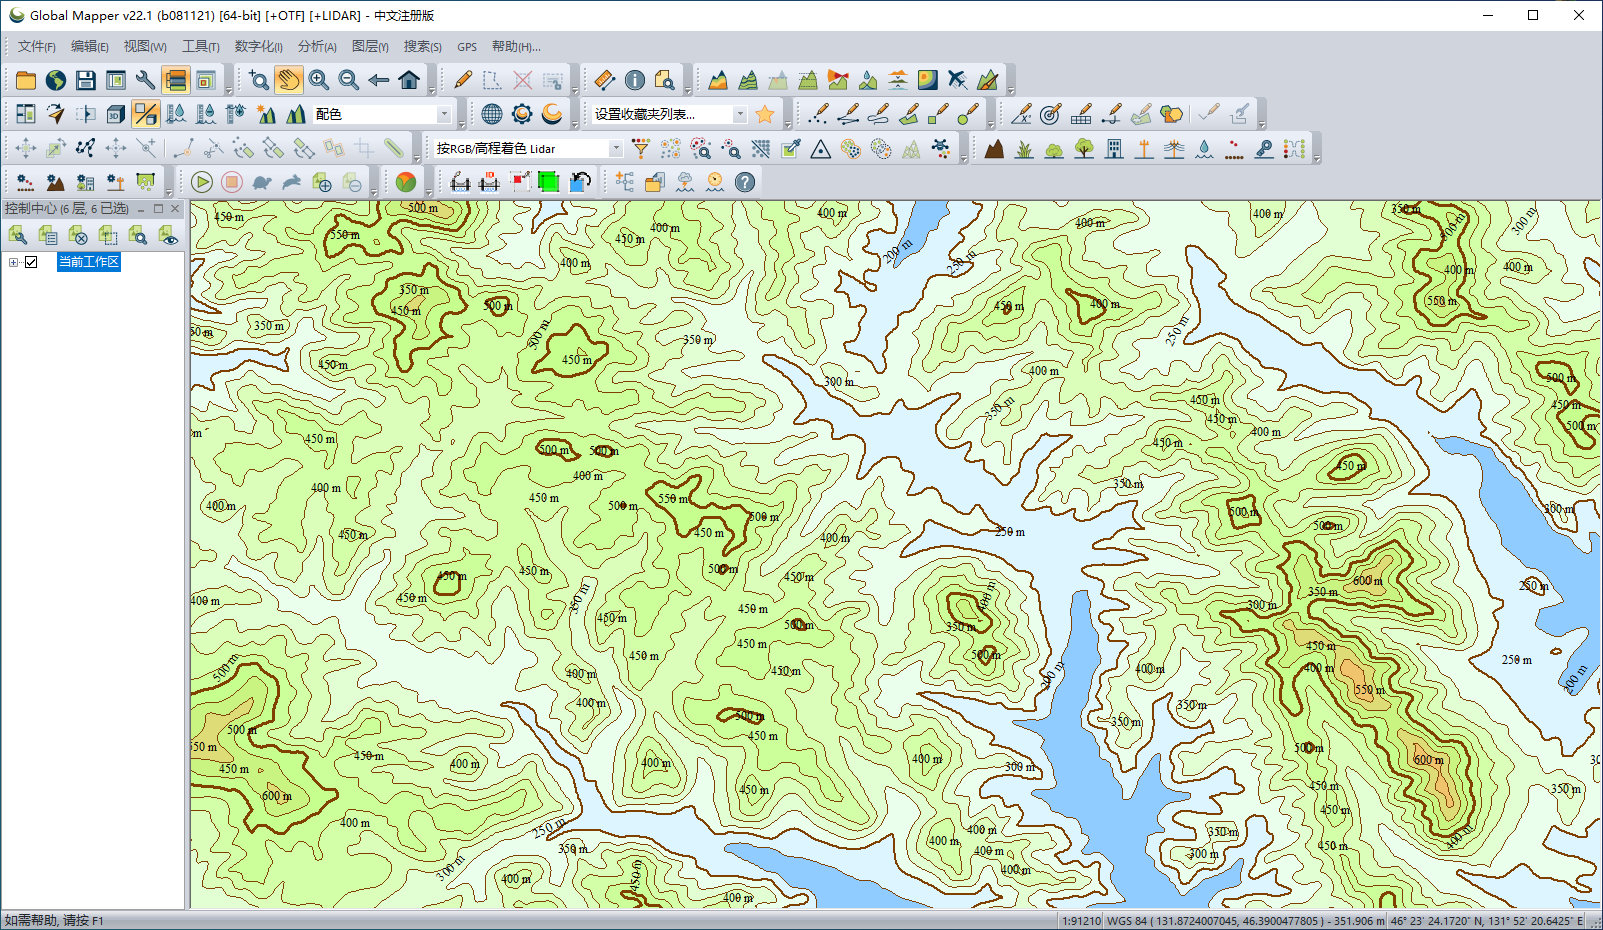Screen dimensions: 1603x930
Task: Open the 分析(A) menu
Action: tap(317, 47)
